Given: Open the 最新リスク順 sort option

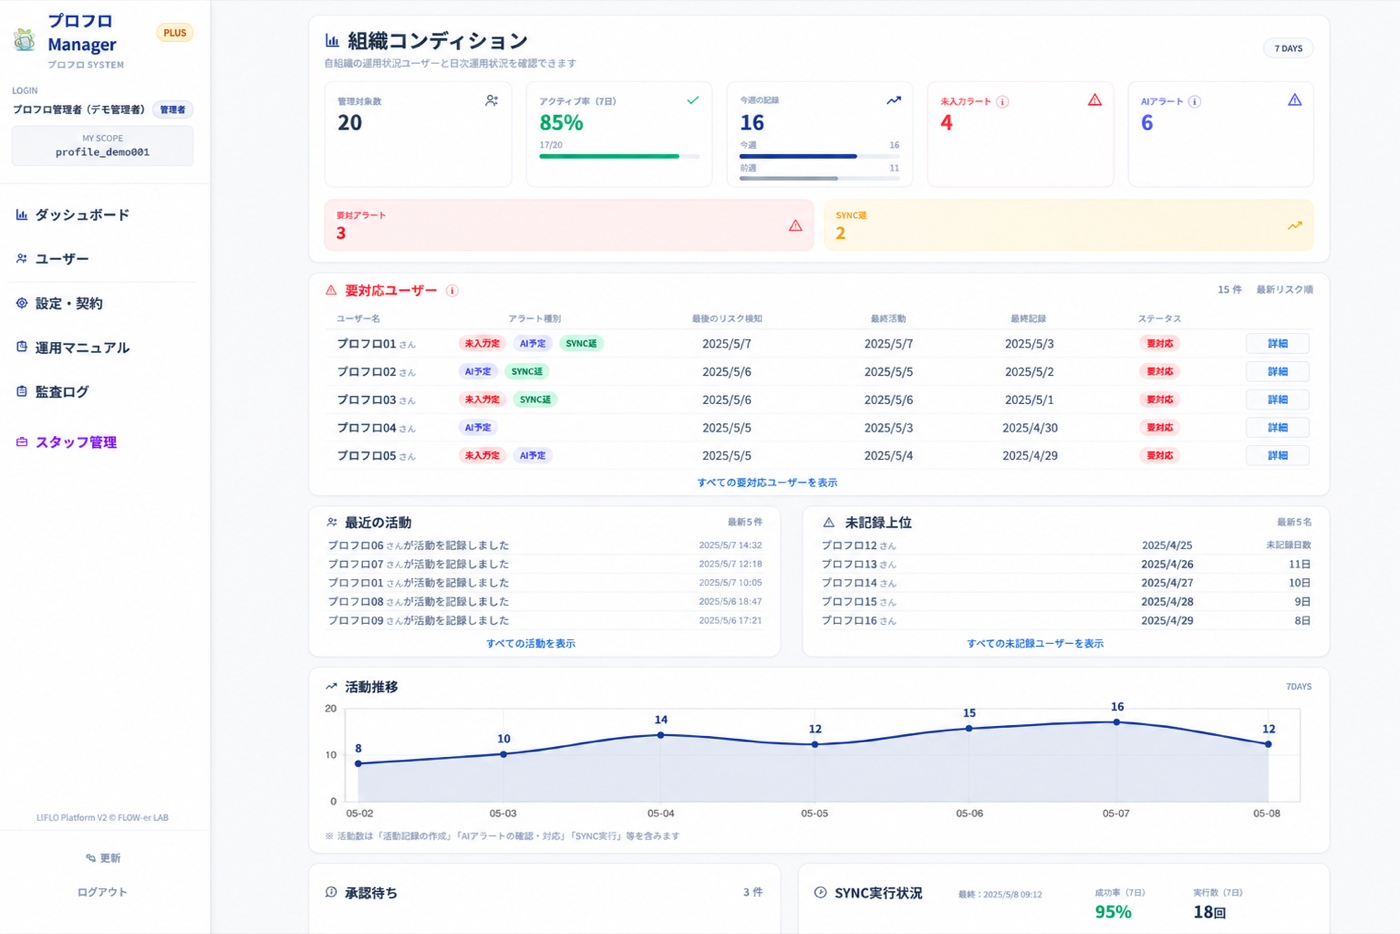Looking at the screenshot, I should point(1284,290).
